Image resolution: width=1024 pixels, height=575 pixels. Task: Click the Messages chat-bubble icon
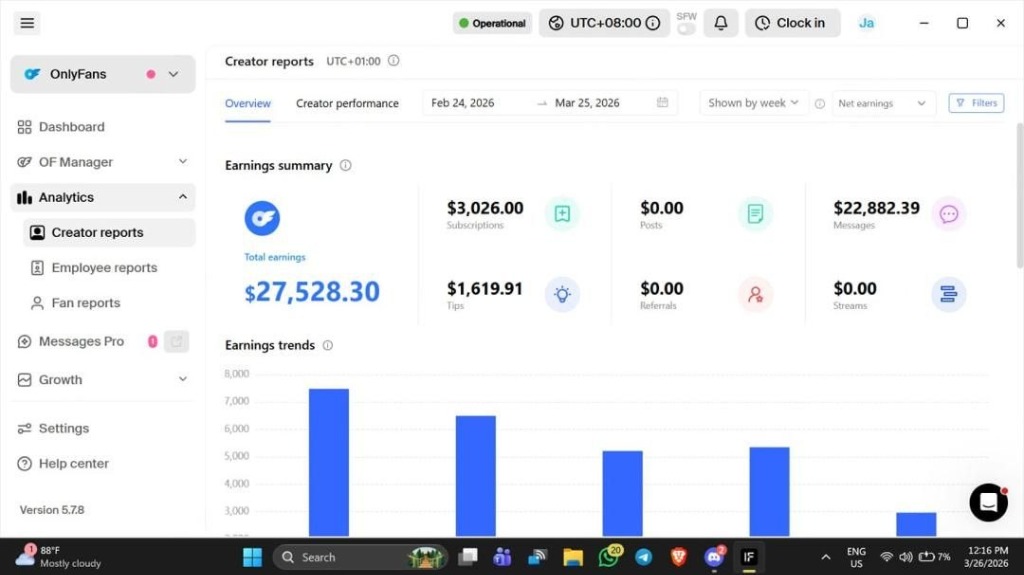[x=949, y=214]
